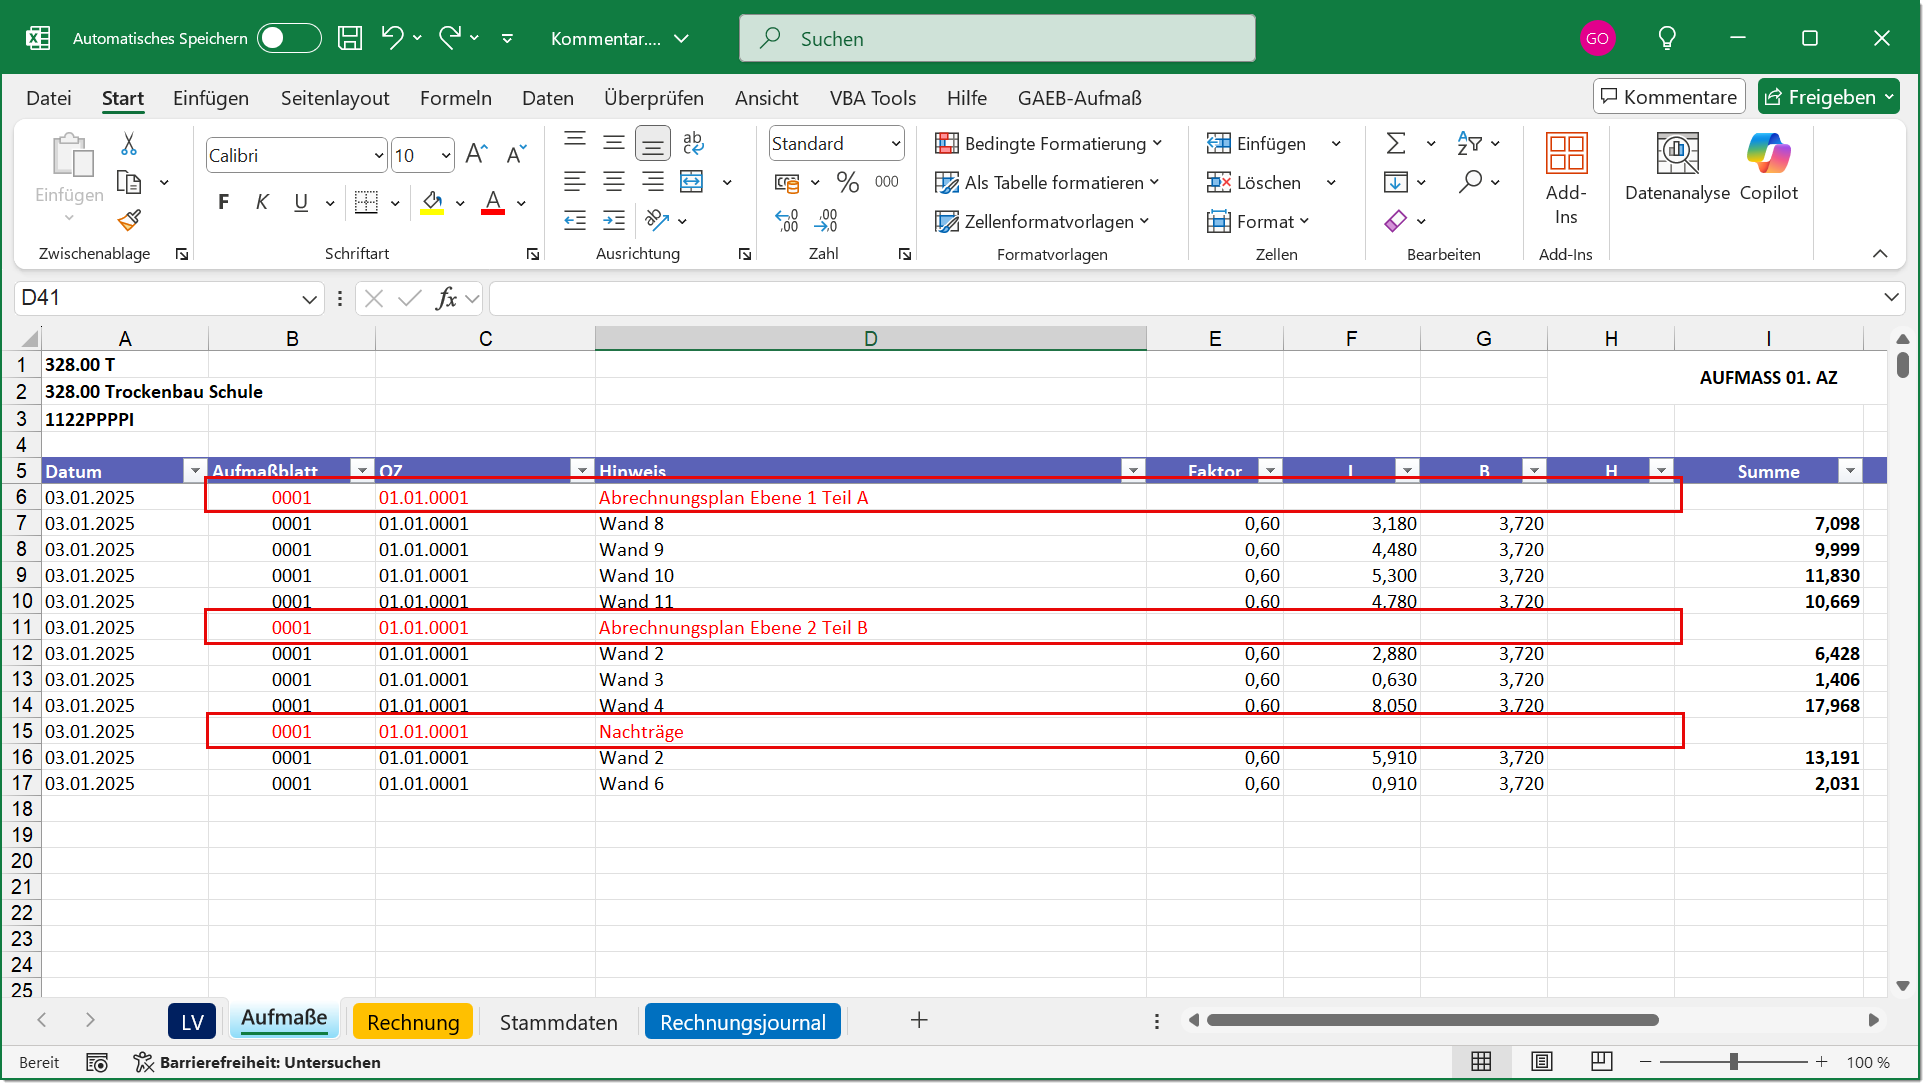Click the Datenanalyse icon
This screenshot has width=1926, height=1086.
click(1677, 168)
